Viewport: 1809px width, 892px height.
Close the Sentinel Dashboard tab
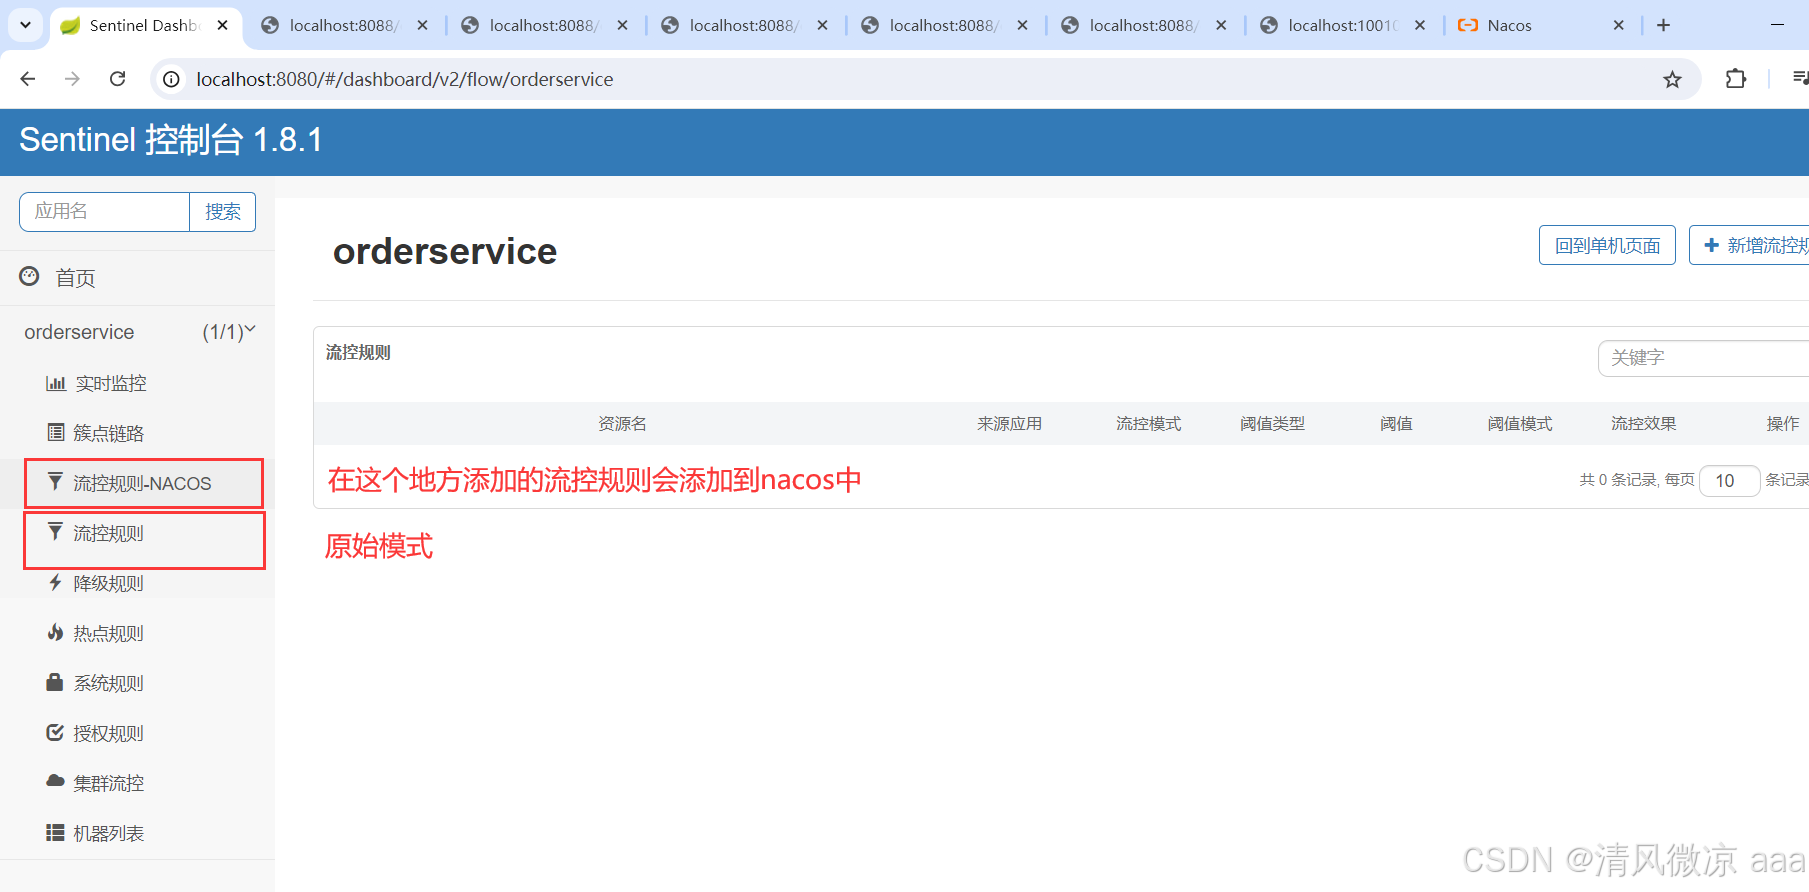tap(223, 25)
